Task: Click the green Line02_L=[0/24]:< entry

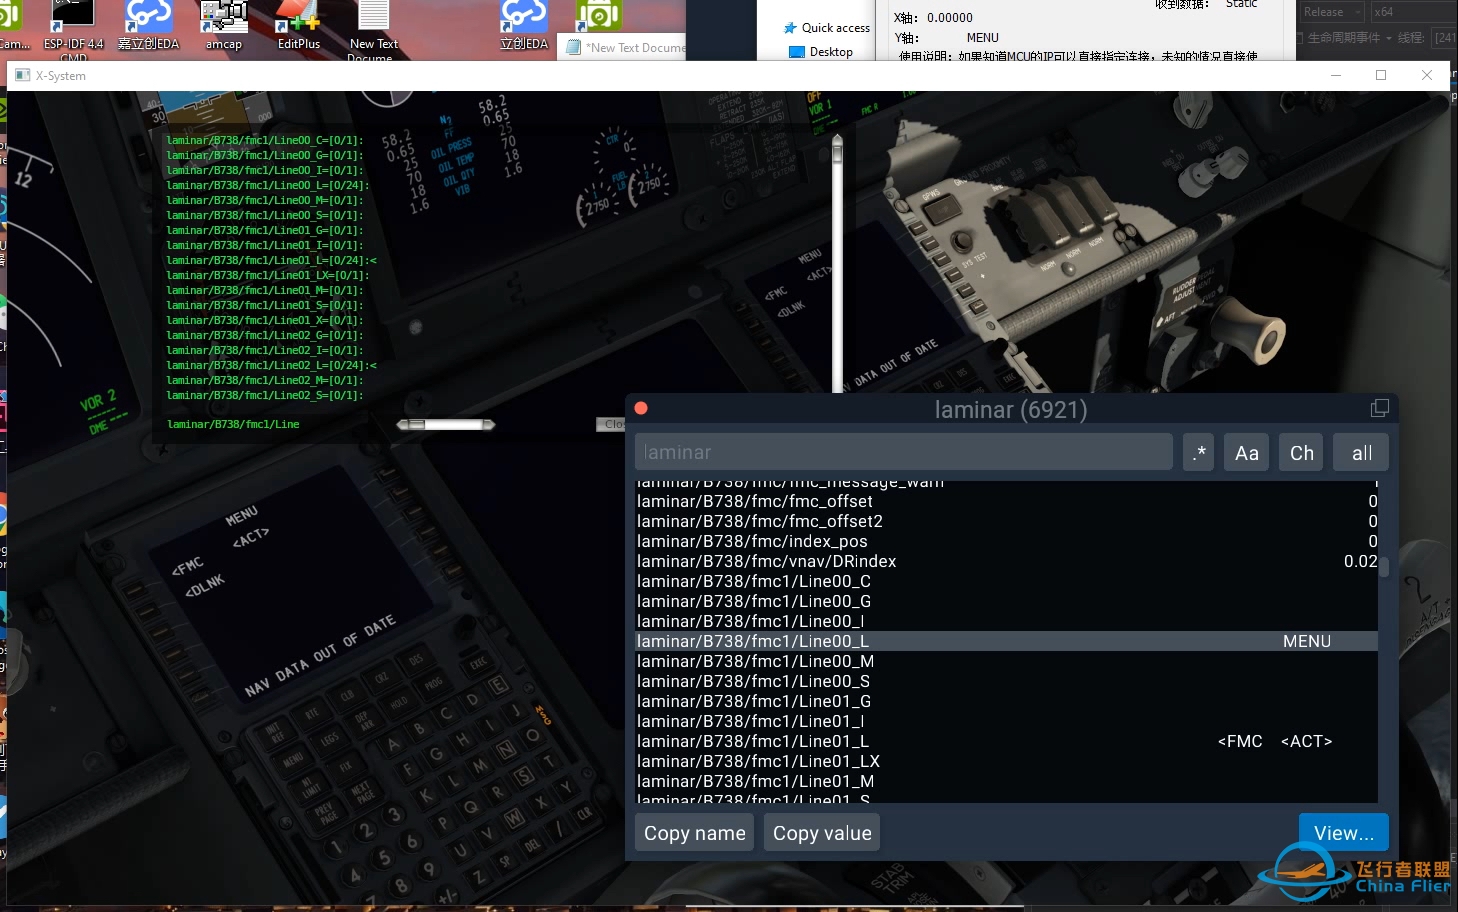Action: point(272,365)
